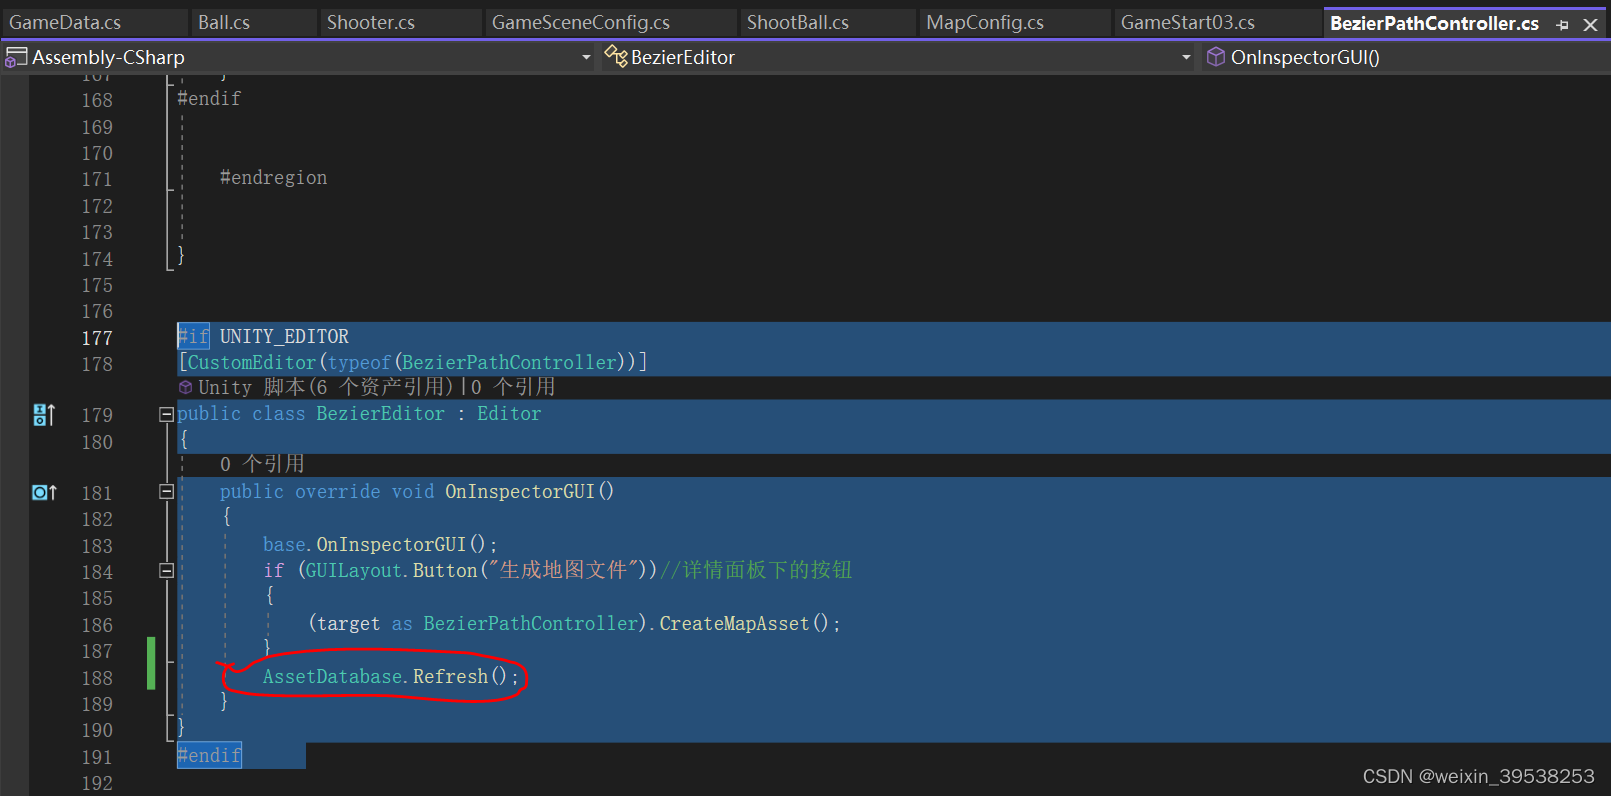Open the 0 个引用 CodeLens above BezierEditor class

coord(512,388)
